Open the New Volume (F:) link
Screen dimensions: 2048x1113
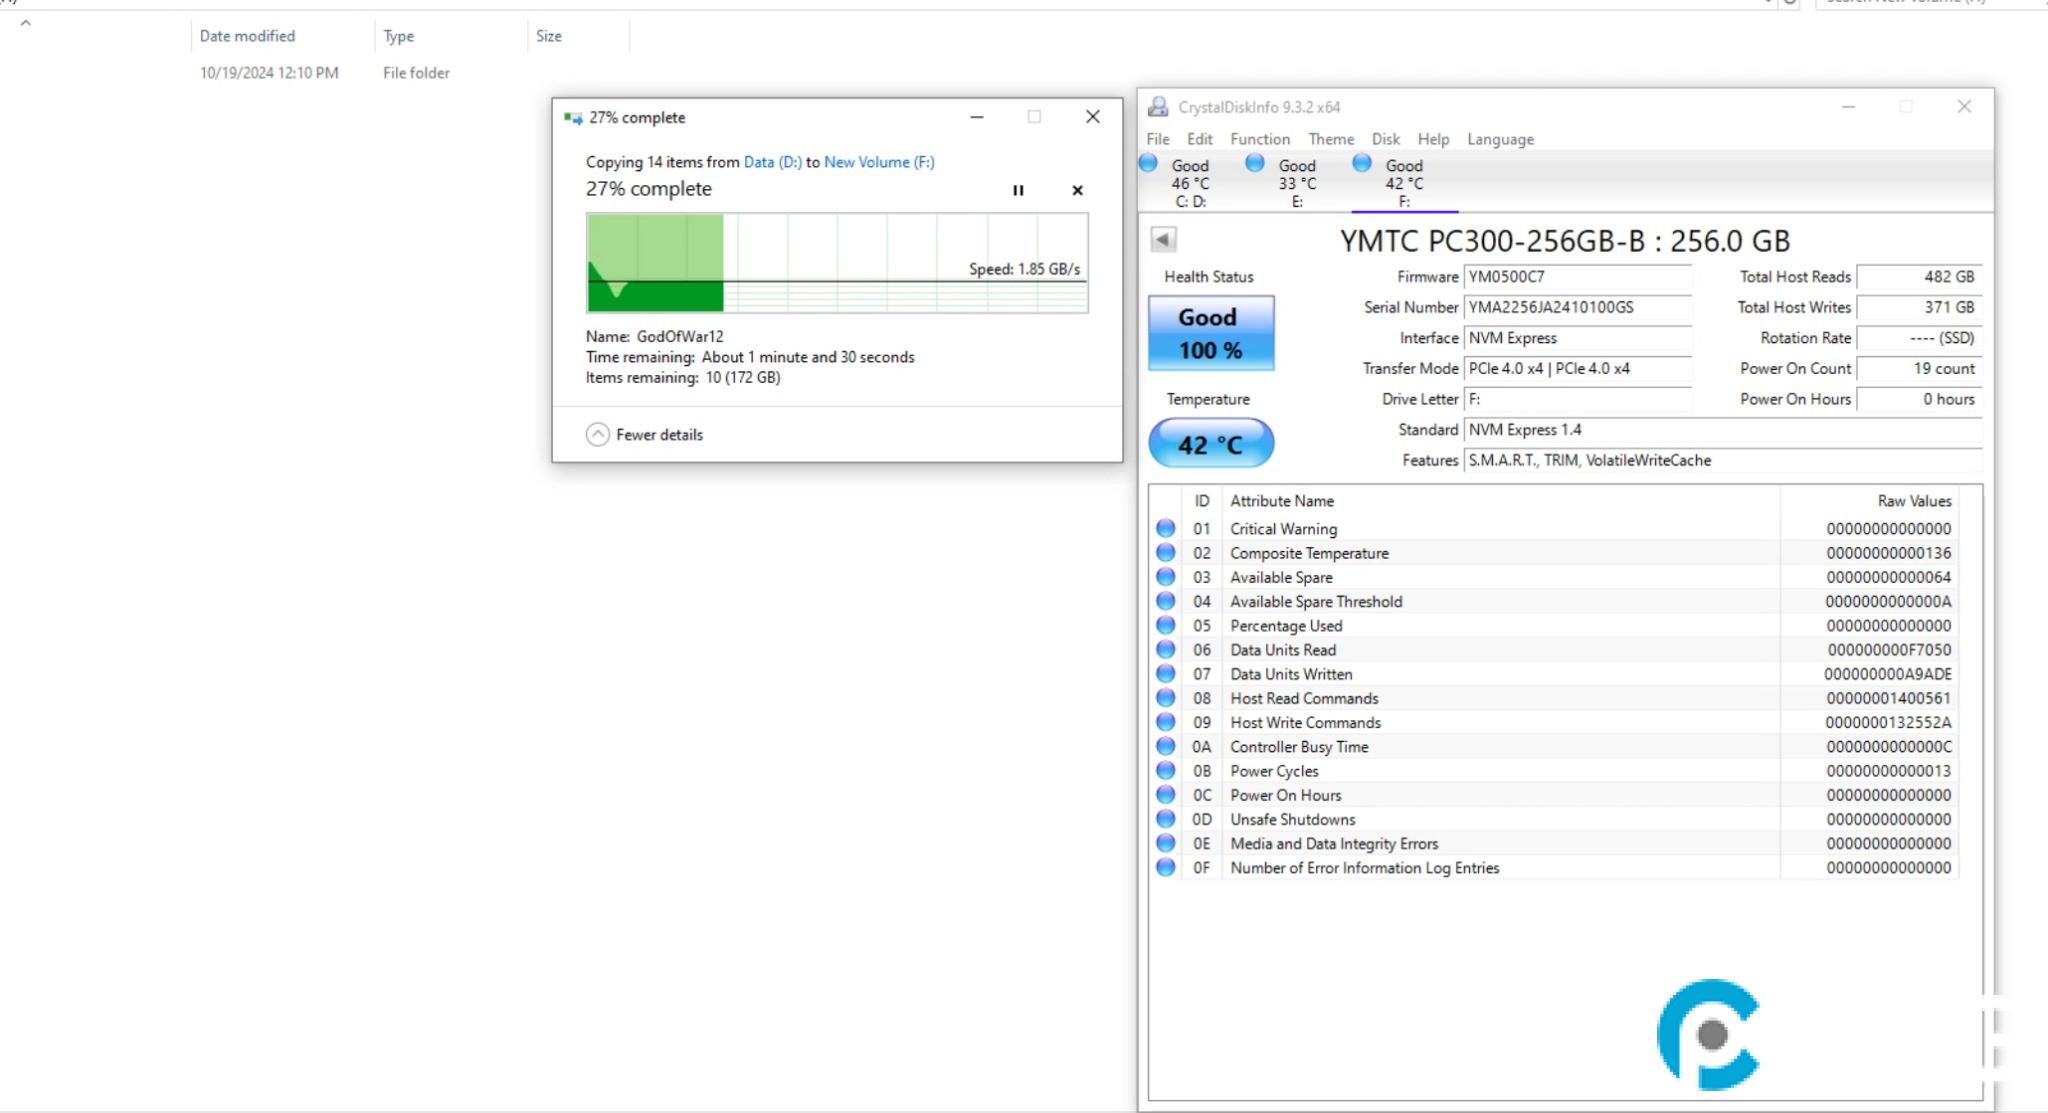coord(877,161)
